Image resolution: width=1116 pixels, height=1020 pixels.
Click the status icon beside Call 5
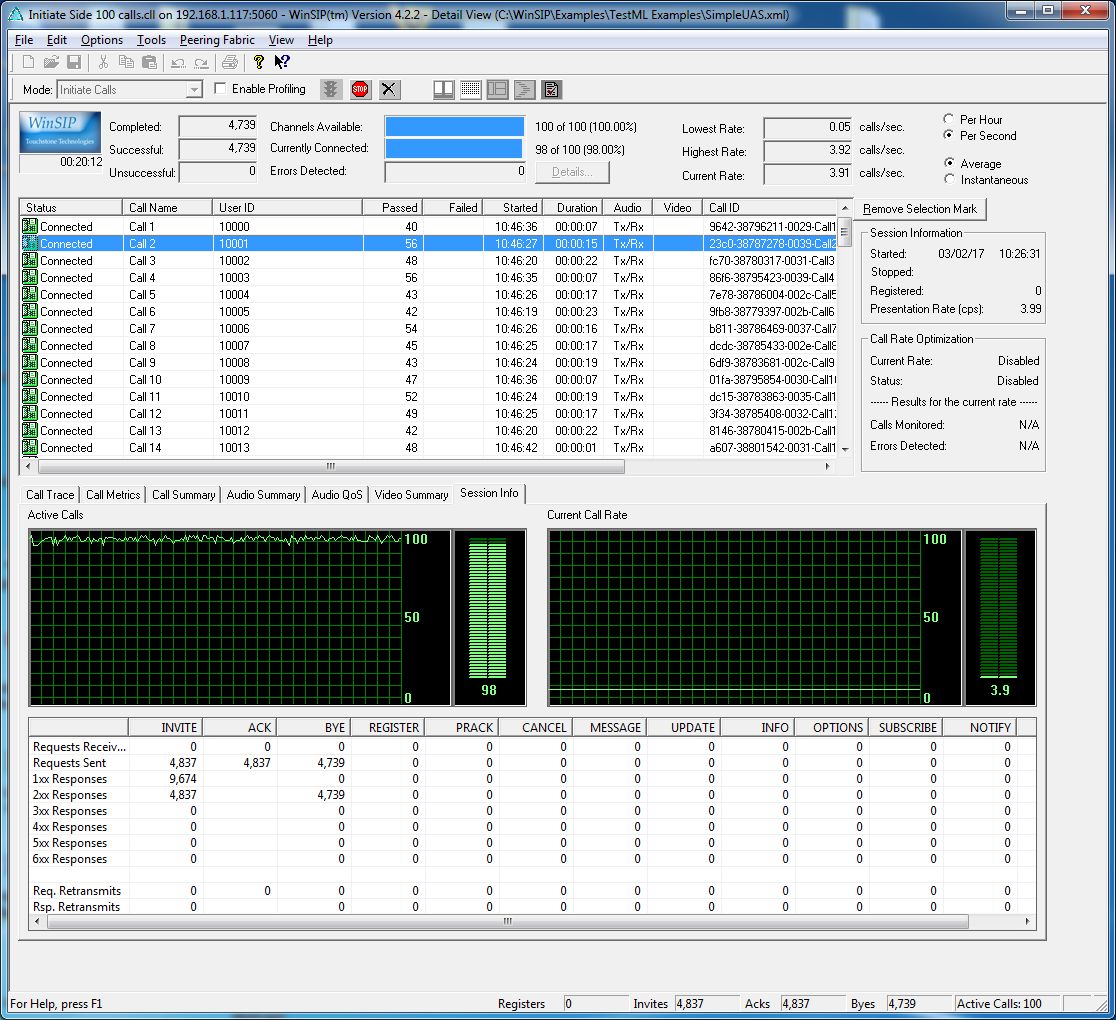(30, 295)
